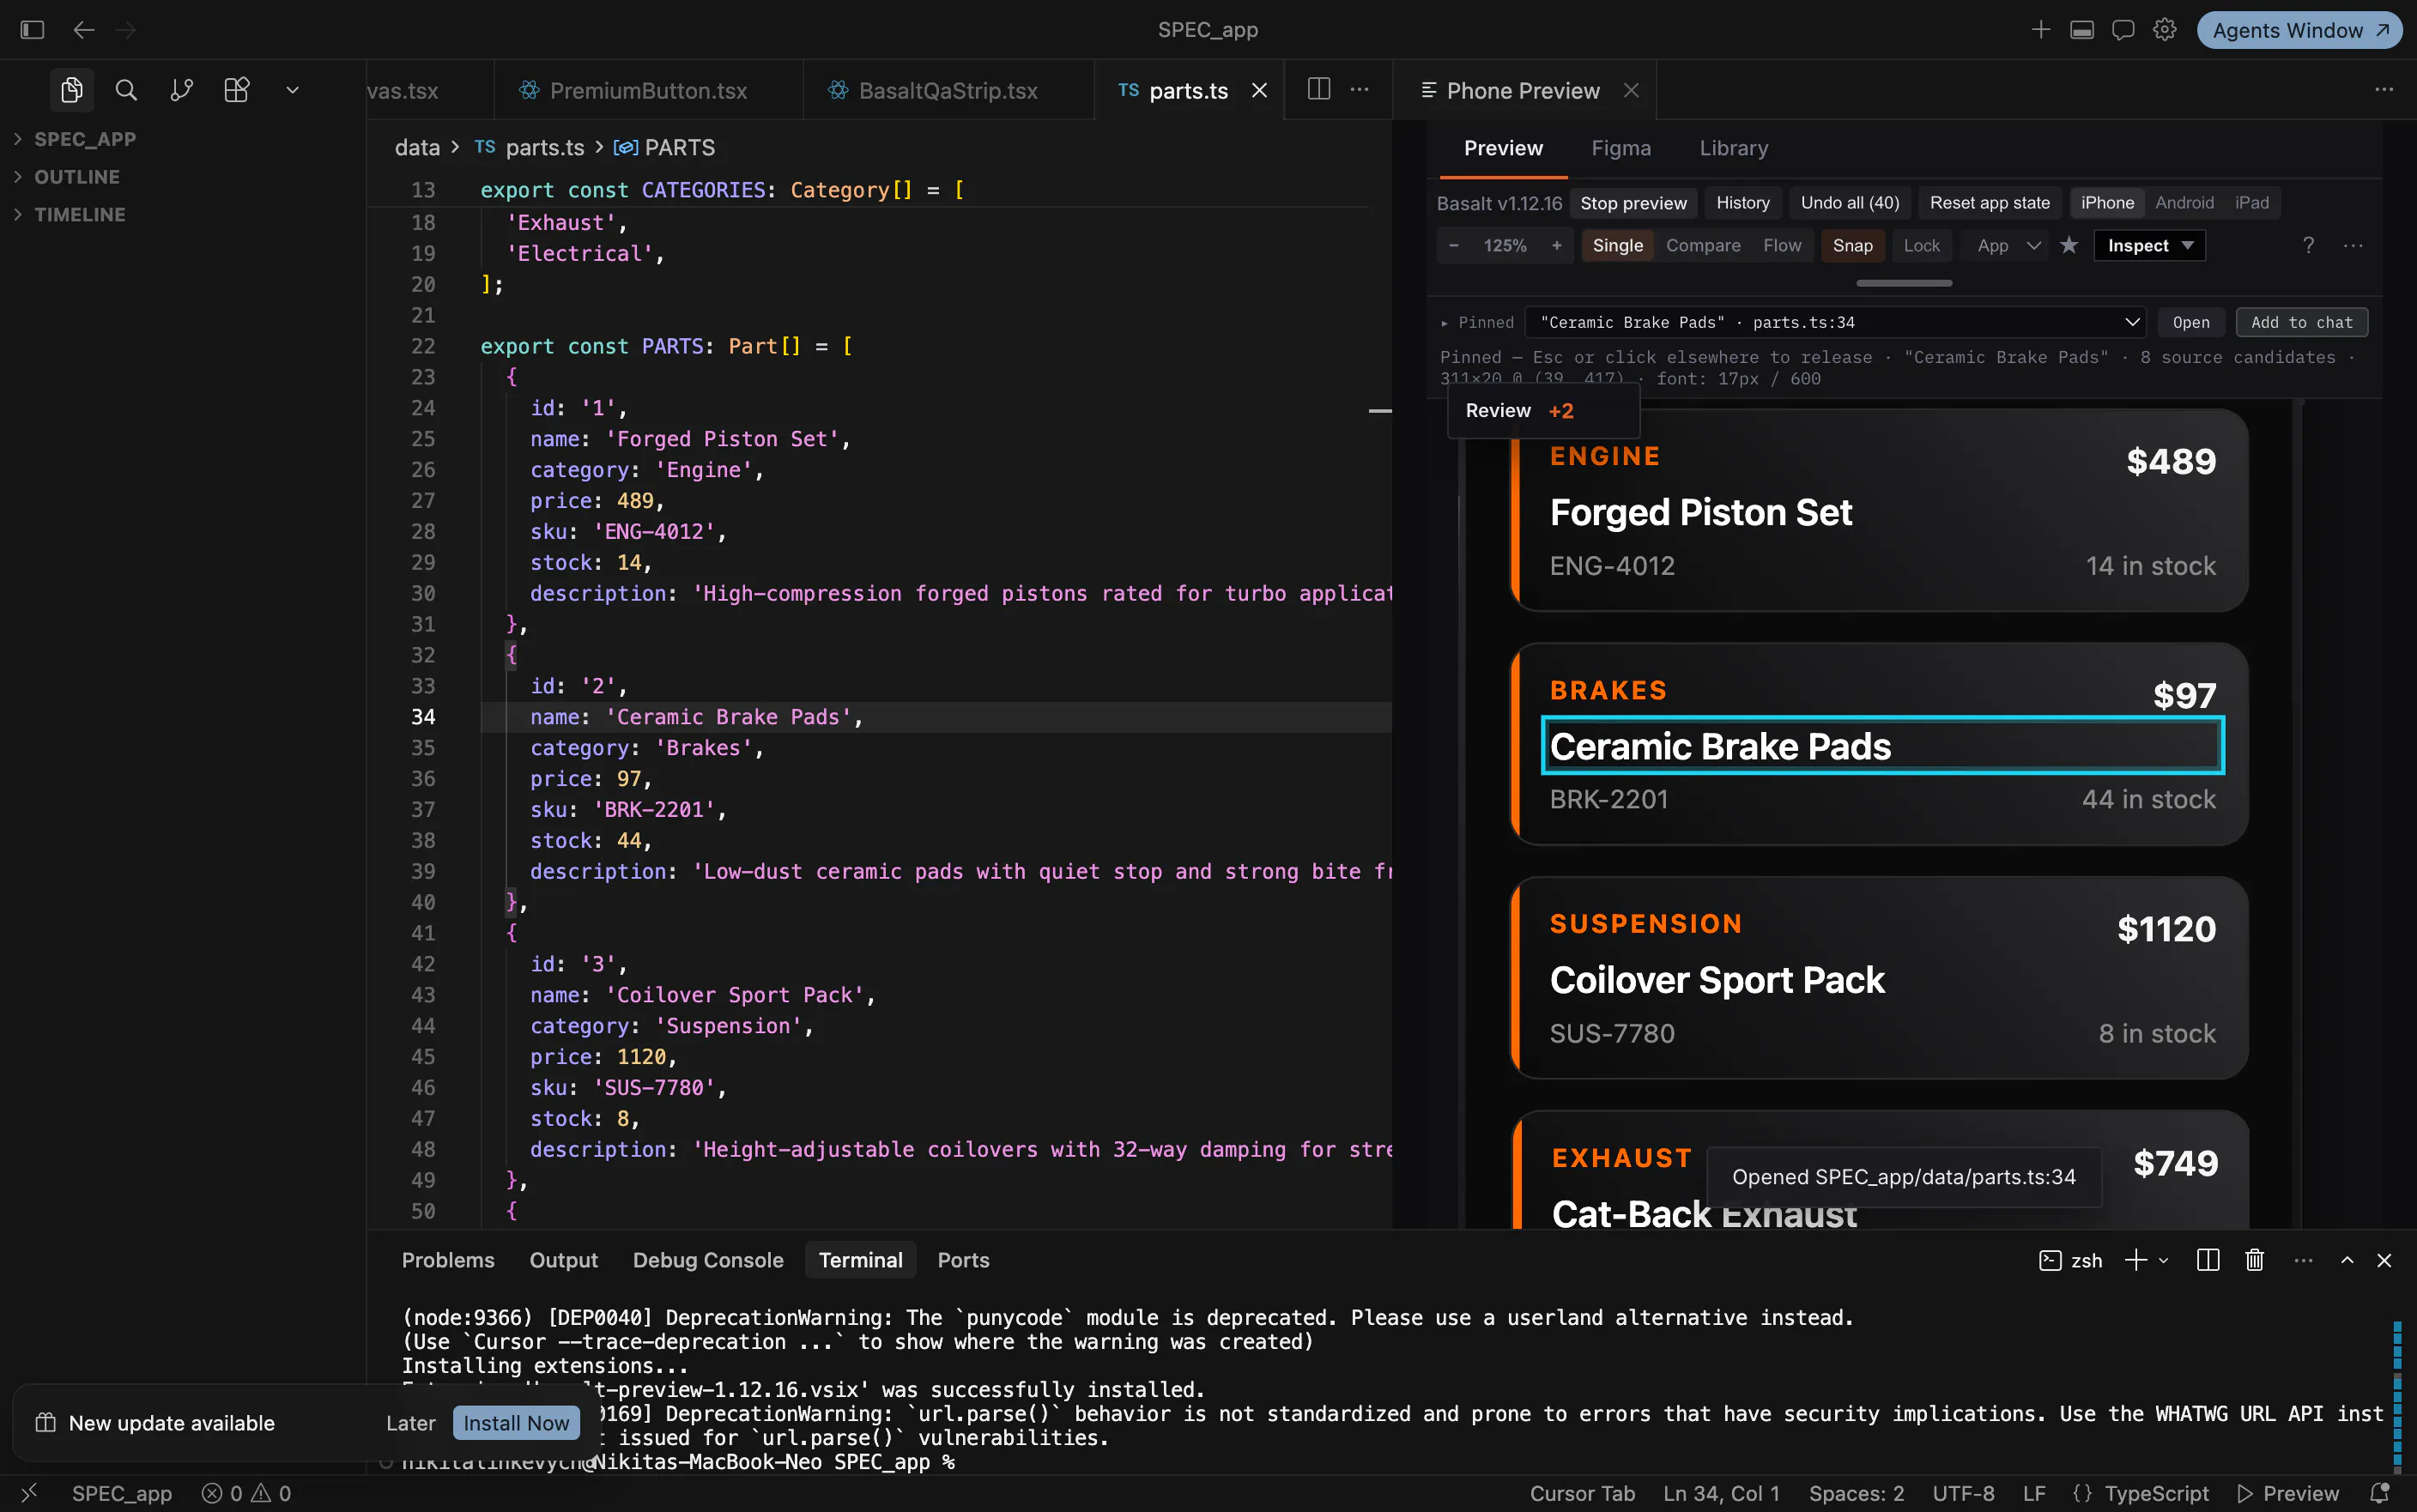The image size is (2417, 1512).
Task: Close the parts.ts tab
Action: click(1260, 90)
